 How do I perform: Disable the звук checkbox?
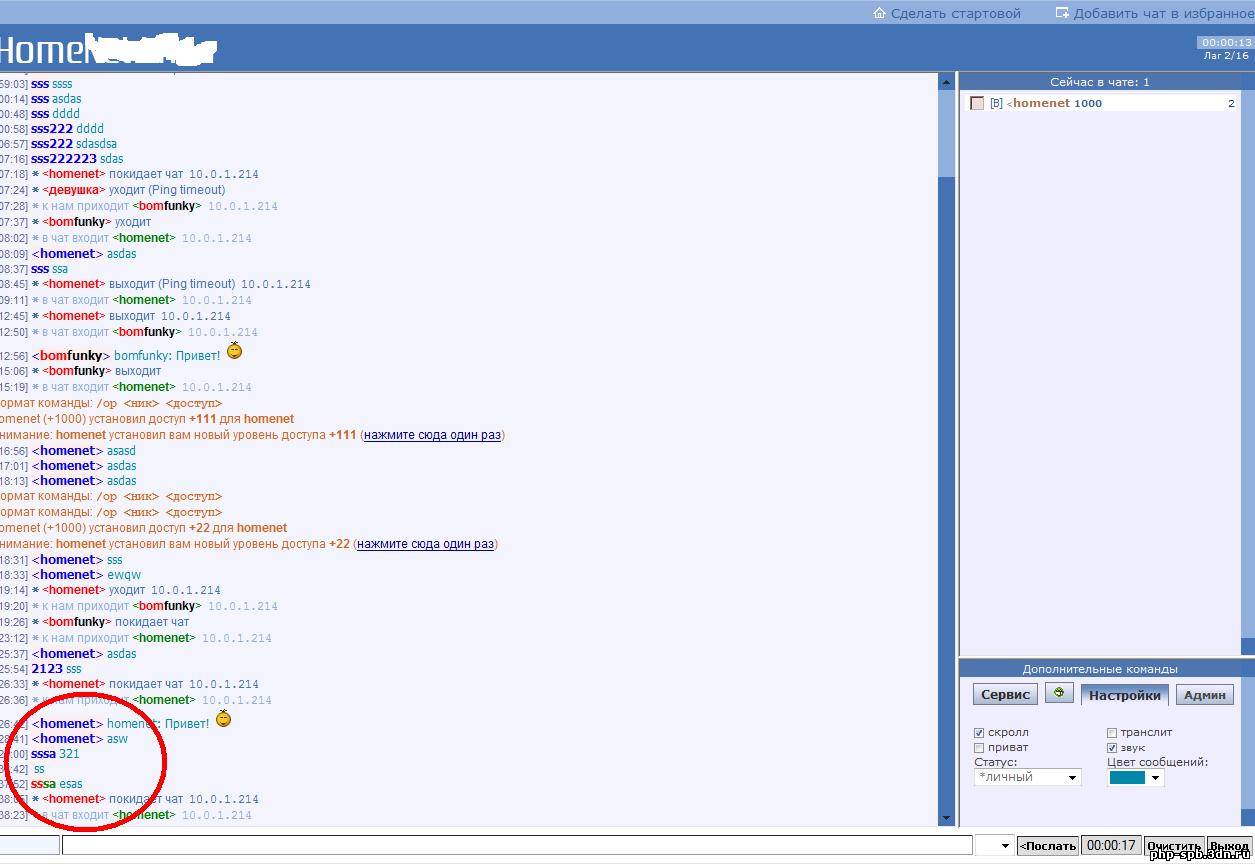(x=1112, y=748)
